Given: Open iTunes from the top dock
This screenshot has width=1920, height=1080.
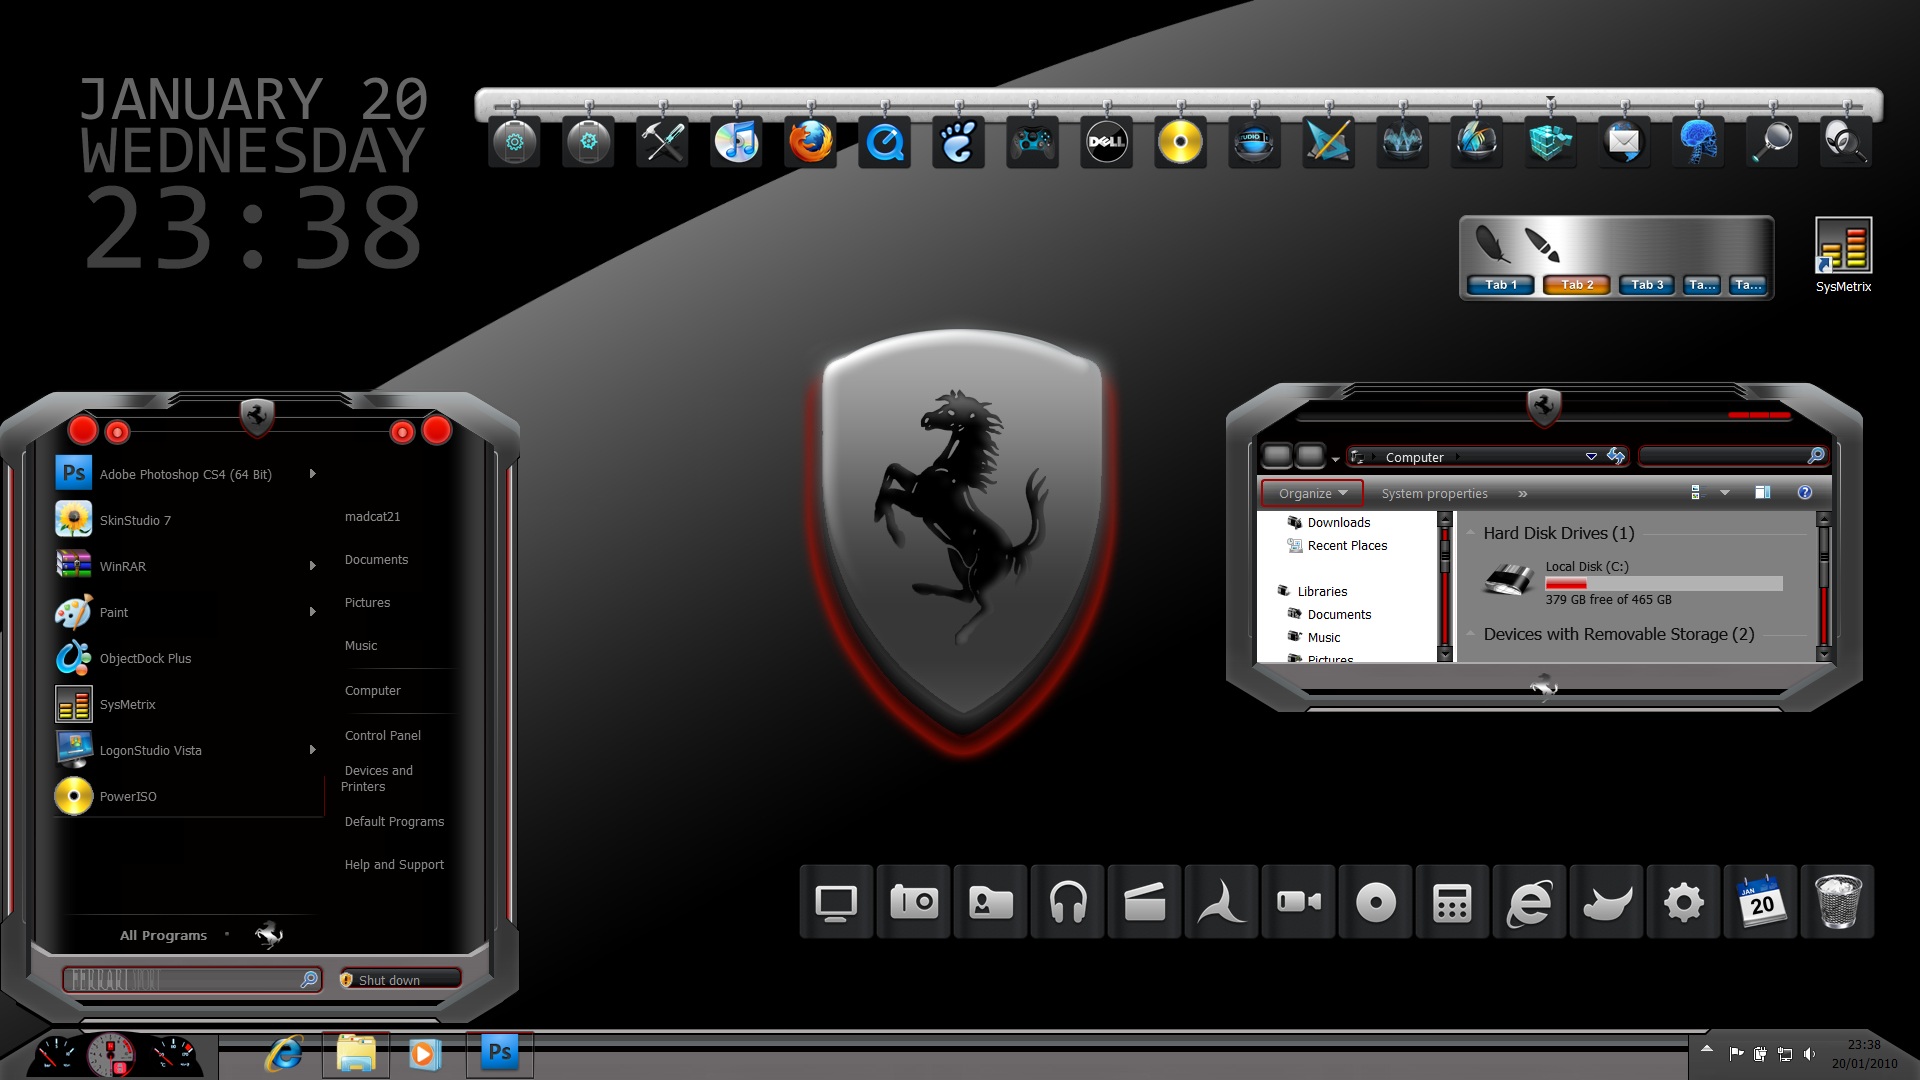Looking at the screenshot, I should point(736,142).
